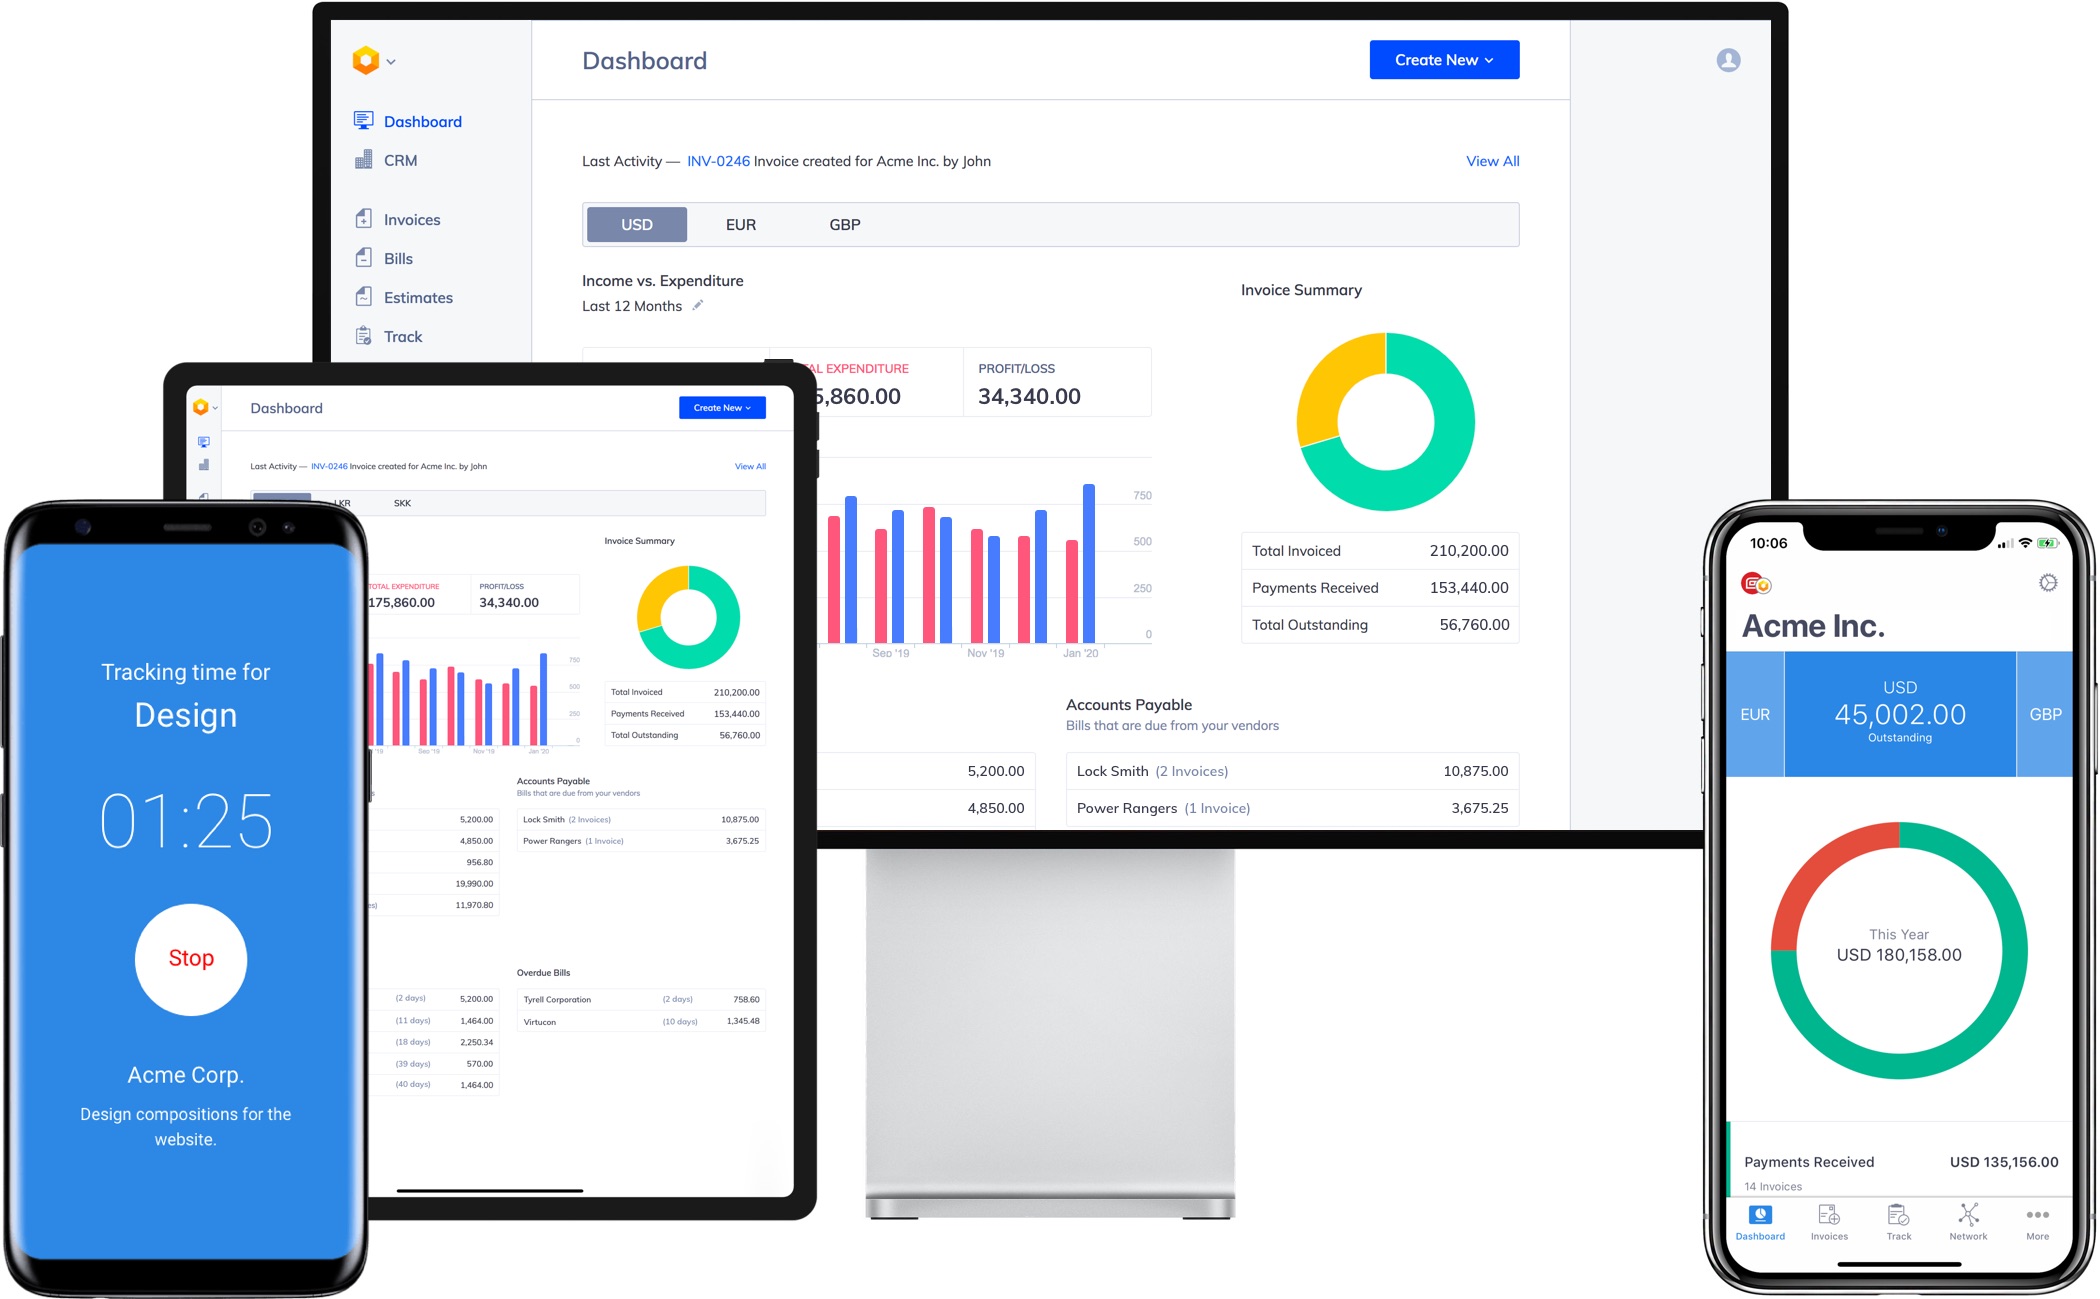This screenshot has width=2100, height=1299.
Task: Select the EUR currency tab on desktop
Action: click(741, 224)
